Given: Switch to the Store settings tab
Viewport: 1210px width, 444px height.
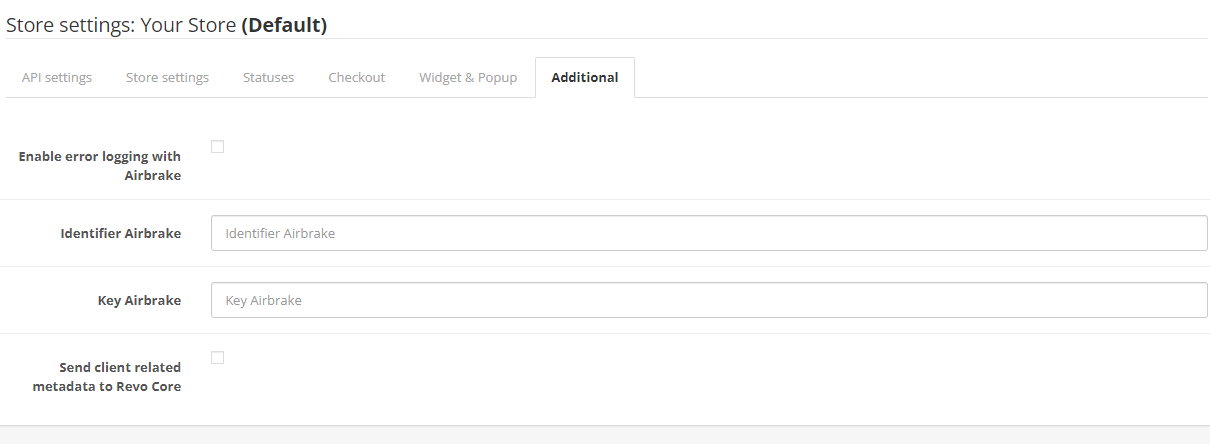Looking at the screenshot, I should click(167, 77).
